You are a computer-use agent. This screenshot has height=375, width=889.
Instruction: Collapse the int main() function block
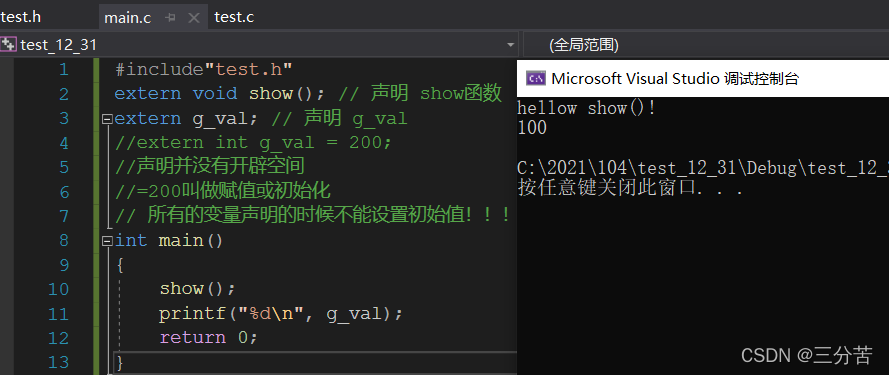[x=107, y=241]
